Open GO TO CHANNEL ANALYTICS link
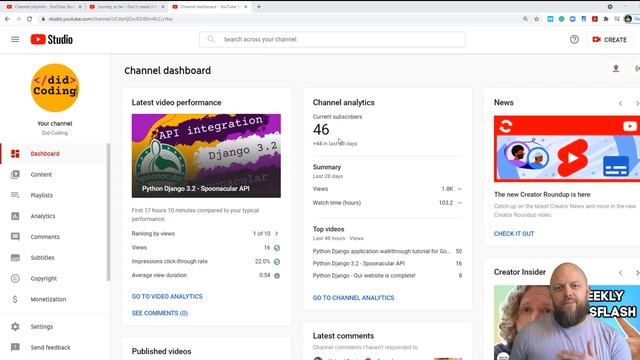The width and height of the screenshot is (640, 360). tap(353, 298)
